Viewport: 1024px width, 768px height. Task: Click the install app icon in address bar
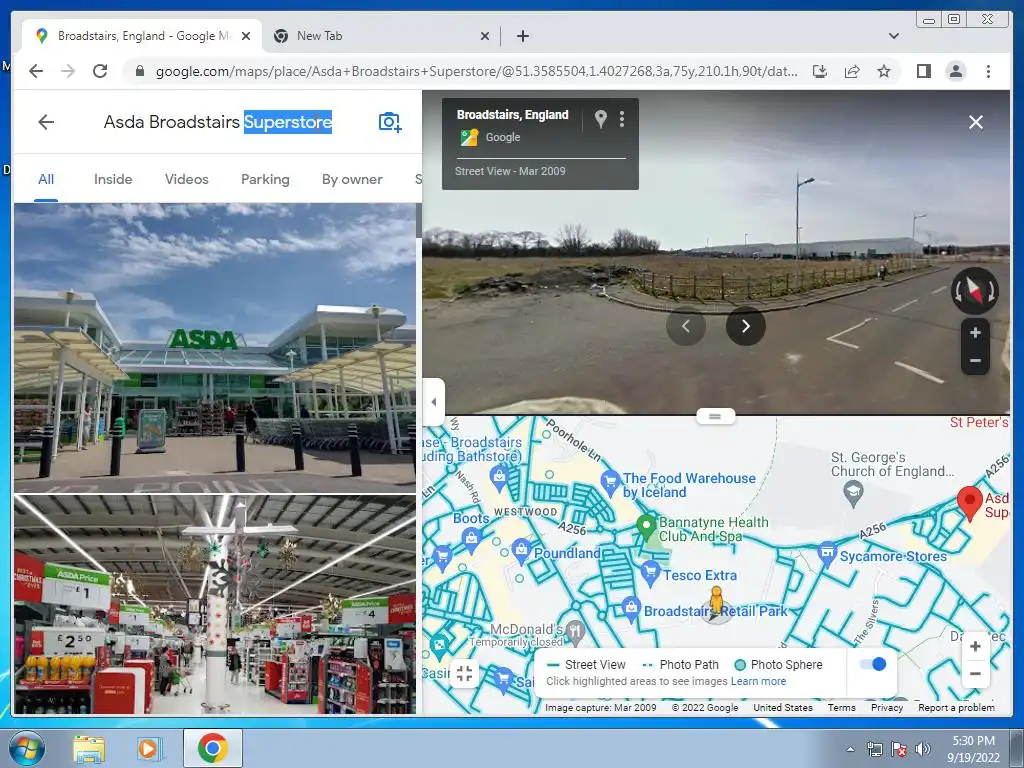coord(820,71)
